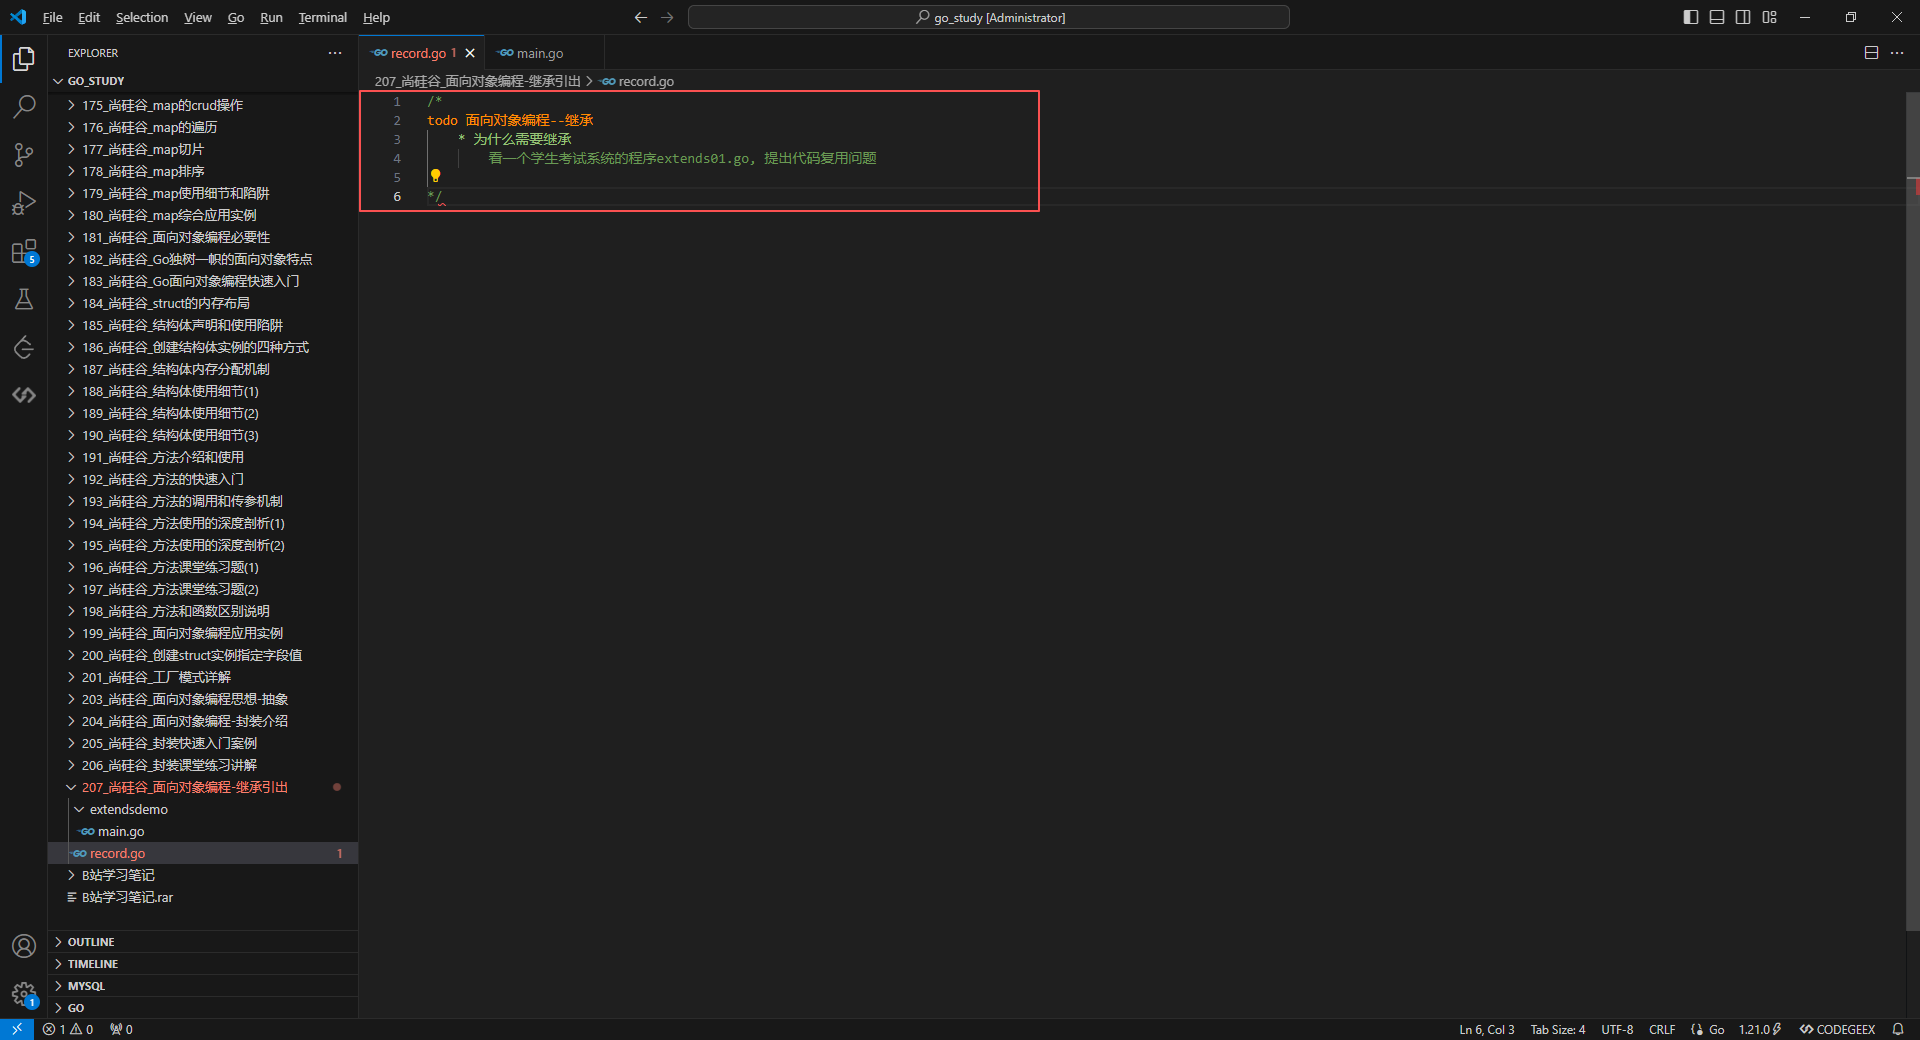The height and width of the screenshot is (1040, 1920).
Task: Change Tab Size: 4 indentation
Action: 1557,1029
